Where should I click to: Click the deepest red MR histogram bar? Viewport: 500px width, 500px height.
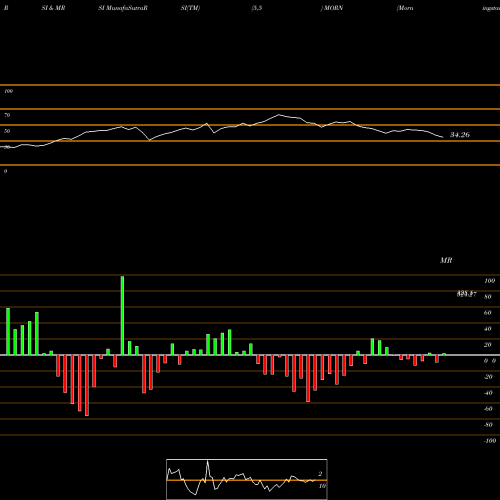tap(87, 385)
